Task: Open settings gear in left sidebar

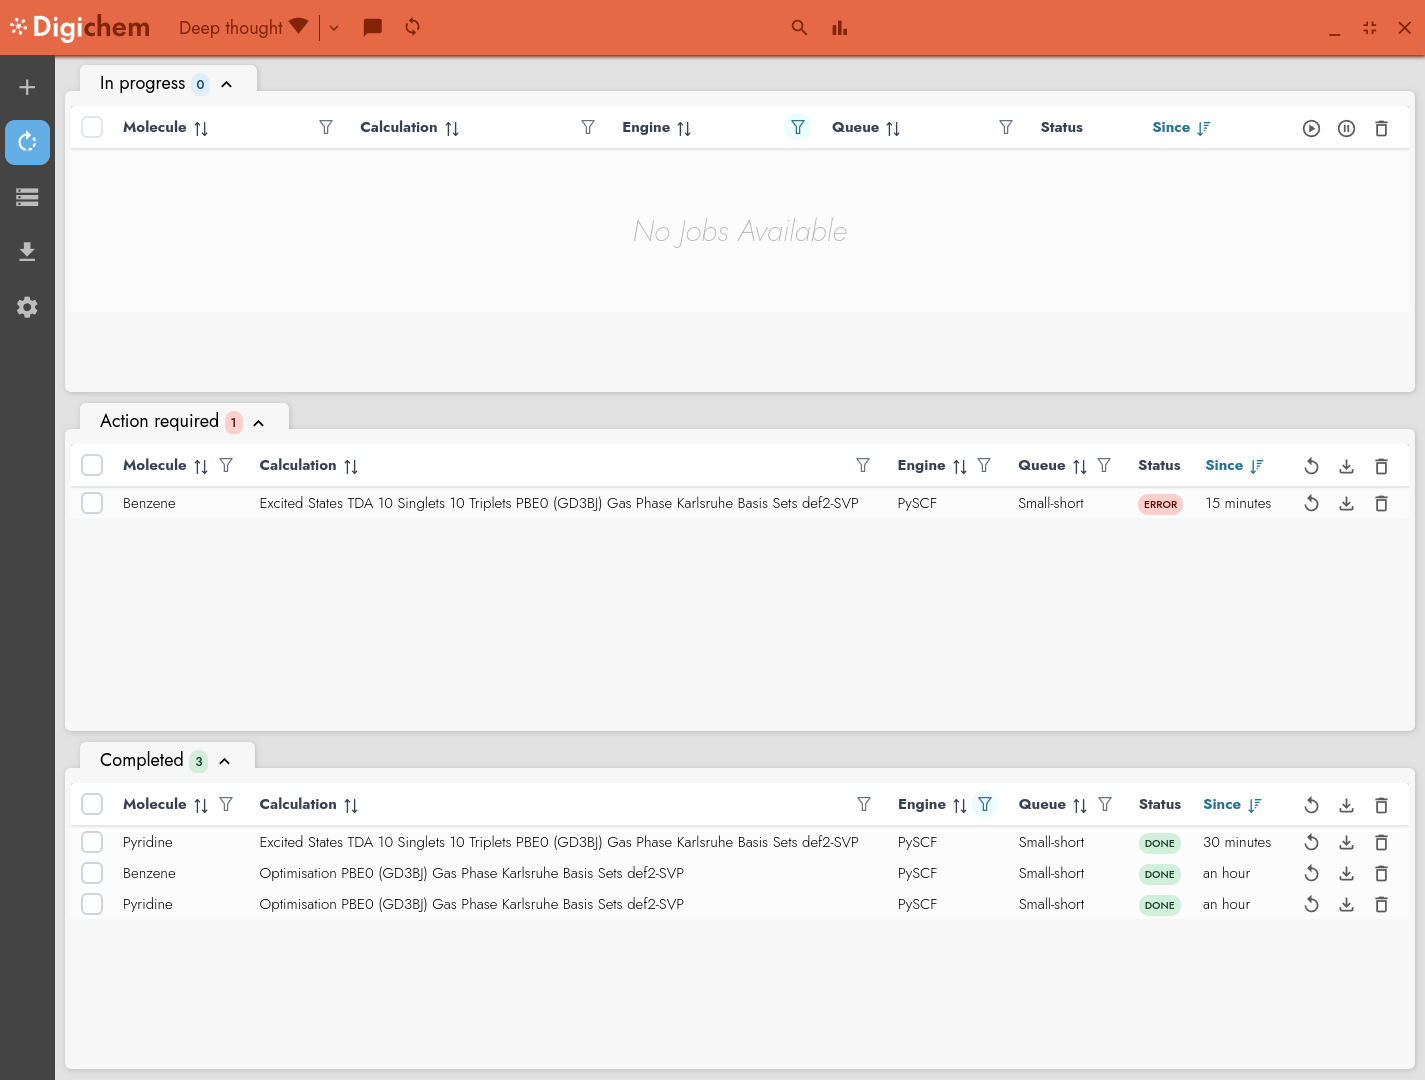Action: click(x=27, y=307)
